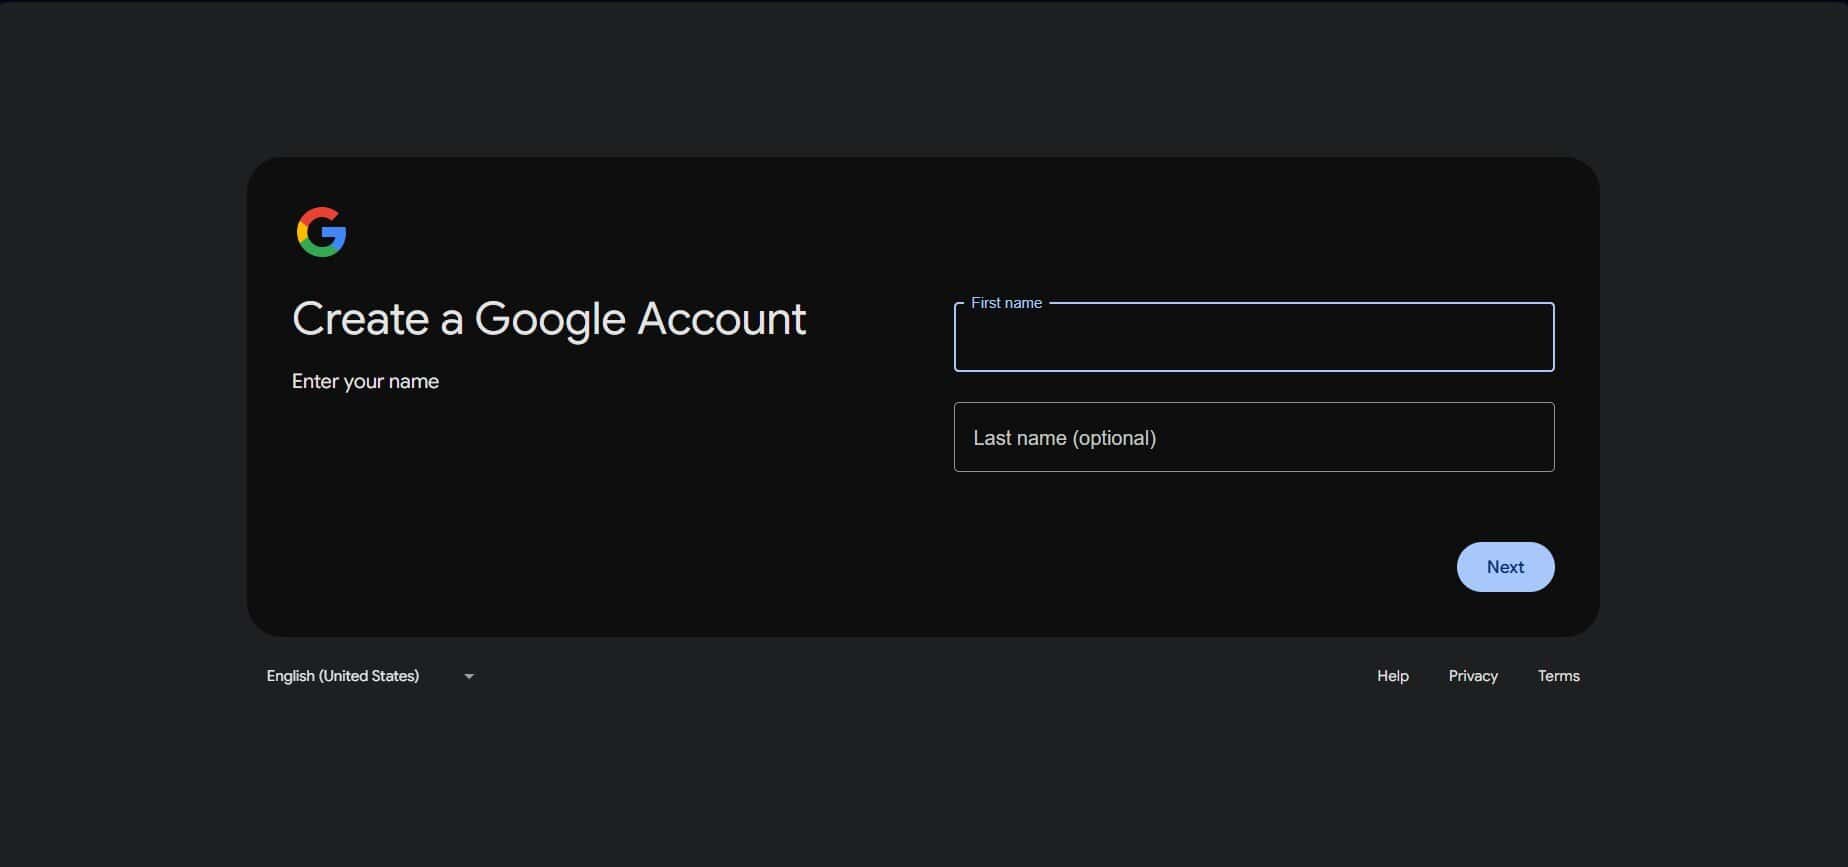Click the Google logo icon

[x=321, y=232]
